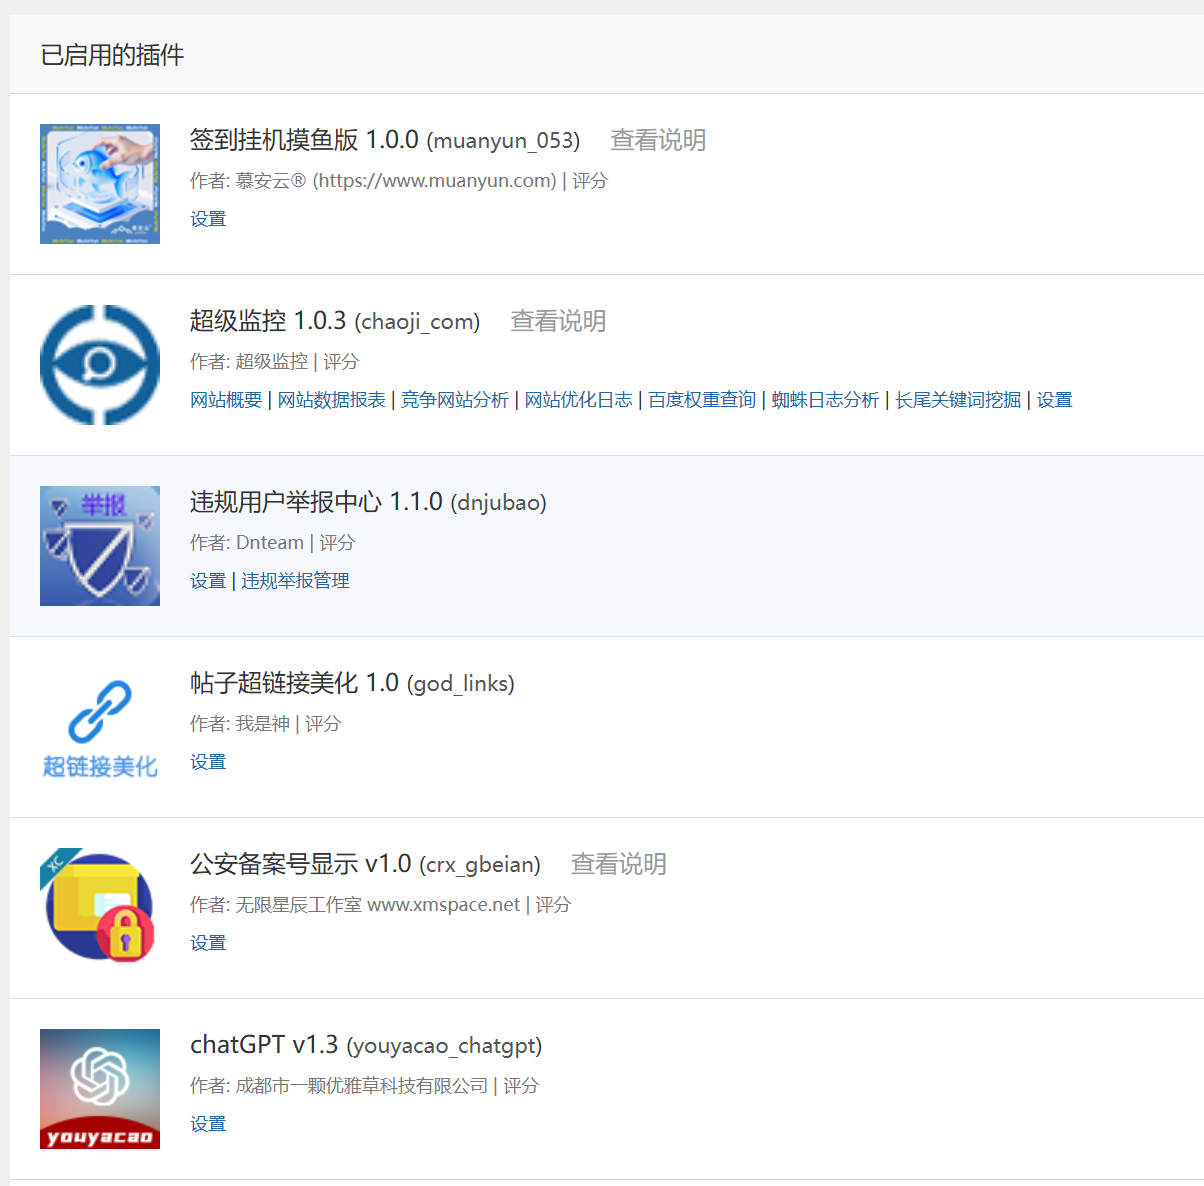Open 网站优化日志 link
1204x1186 pixels.
click(x=578, y=400)
